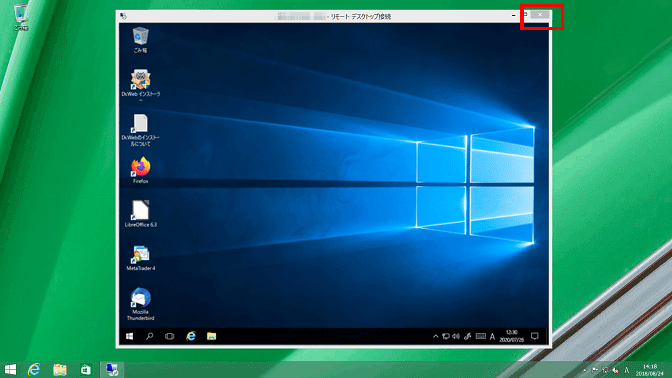672x378 pixels.
Task: Click the remote network tray icon
Action: point(446,336)
